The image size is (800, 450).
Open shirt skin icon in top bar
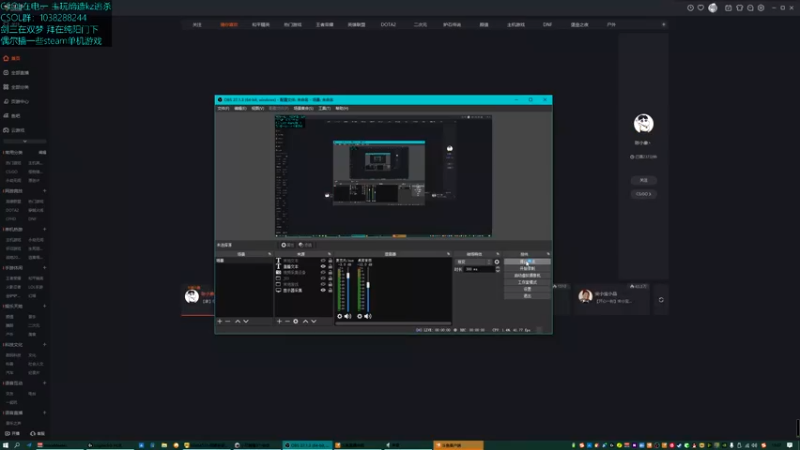(x=739, y=8)
